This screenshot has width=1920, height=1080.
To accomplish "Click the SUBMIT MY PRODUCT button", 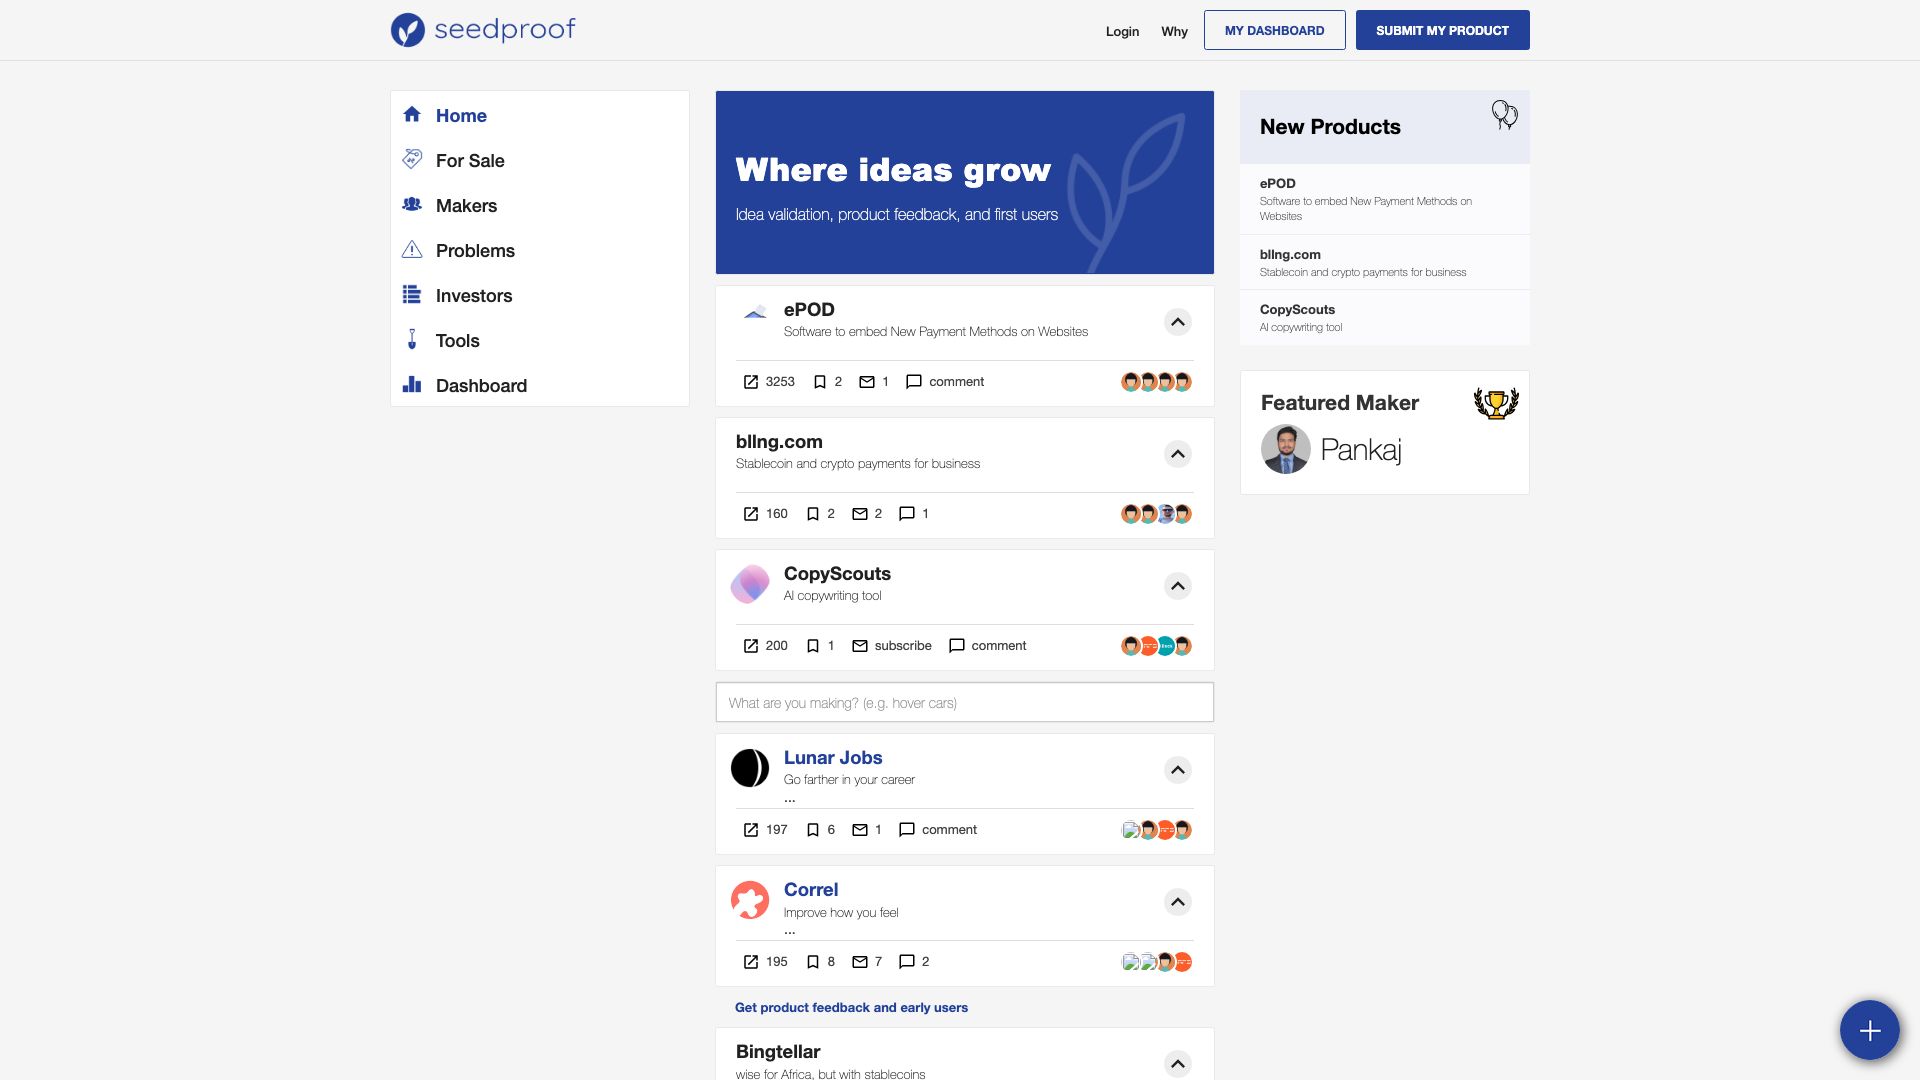I will point(1442,30).
